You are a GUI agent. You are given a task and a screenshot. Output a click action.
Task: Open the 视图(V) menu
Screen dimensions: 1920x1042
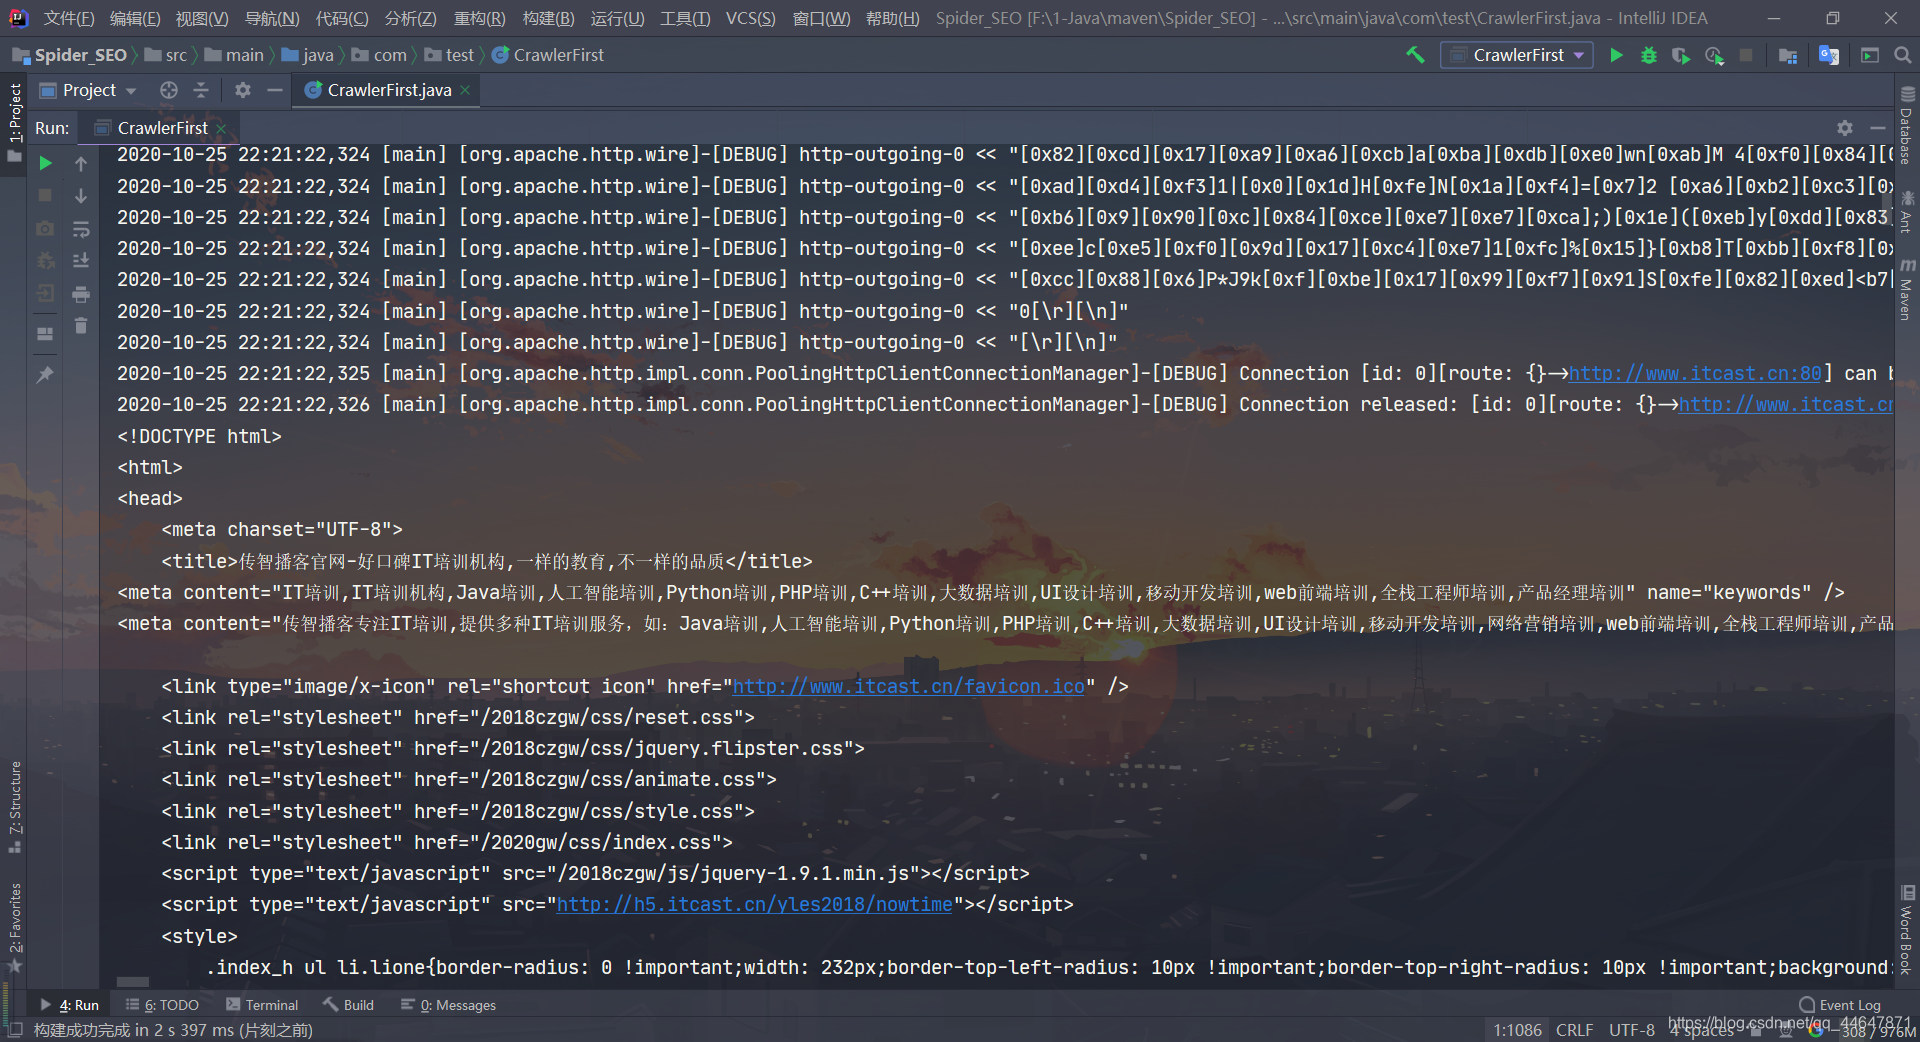(202, 18)
